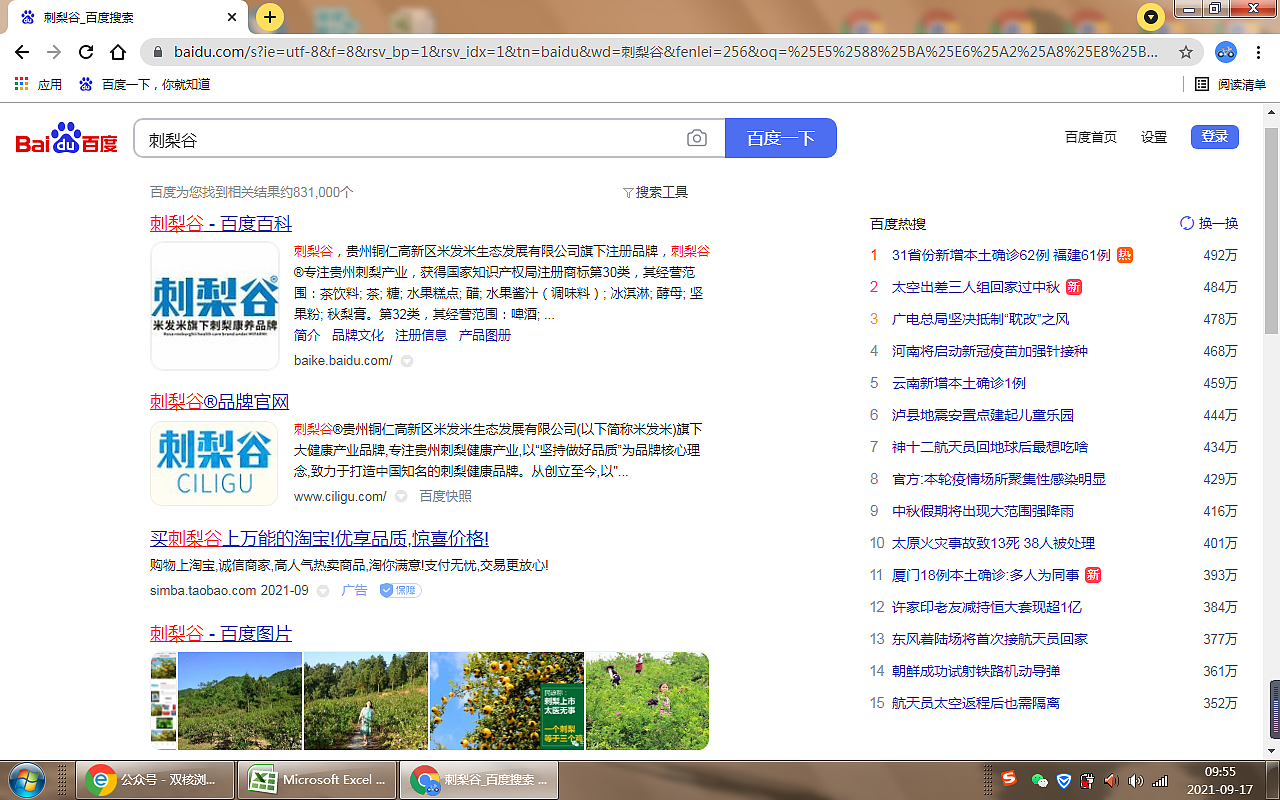Image resolution: width=1280 pixels, height=800 pixels.
Task: Open hot search 朝鲜成功试射铁路机动导弹
Action: coord(976,671)
